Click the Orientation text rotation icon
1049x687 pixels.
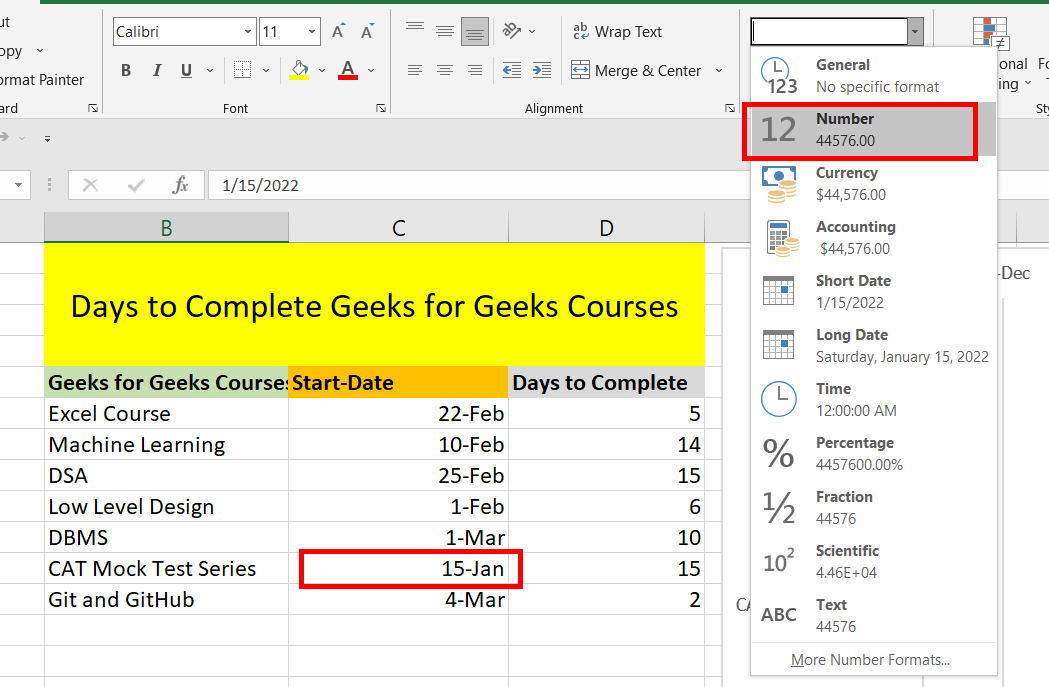point(512,31)
